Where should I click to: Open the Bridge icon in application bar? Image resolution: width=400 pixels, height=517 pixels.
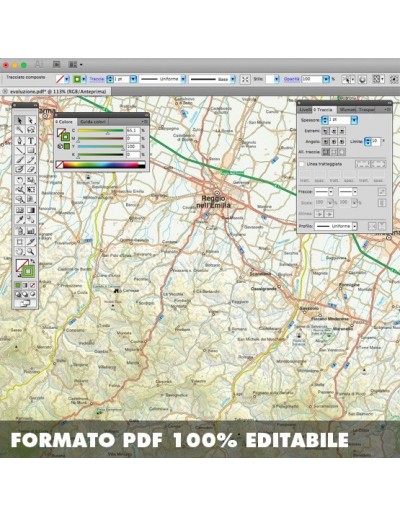click(x=56, y=64)
